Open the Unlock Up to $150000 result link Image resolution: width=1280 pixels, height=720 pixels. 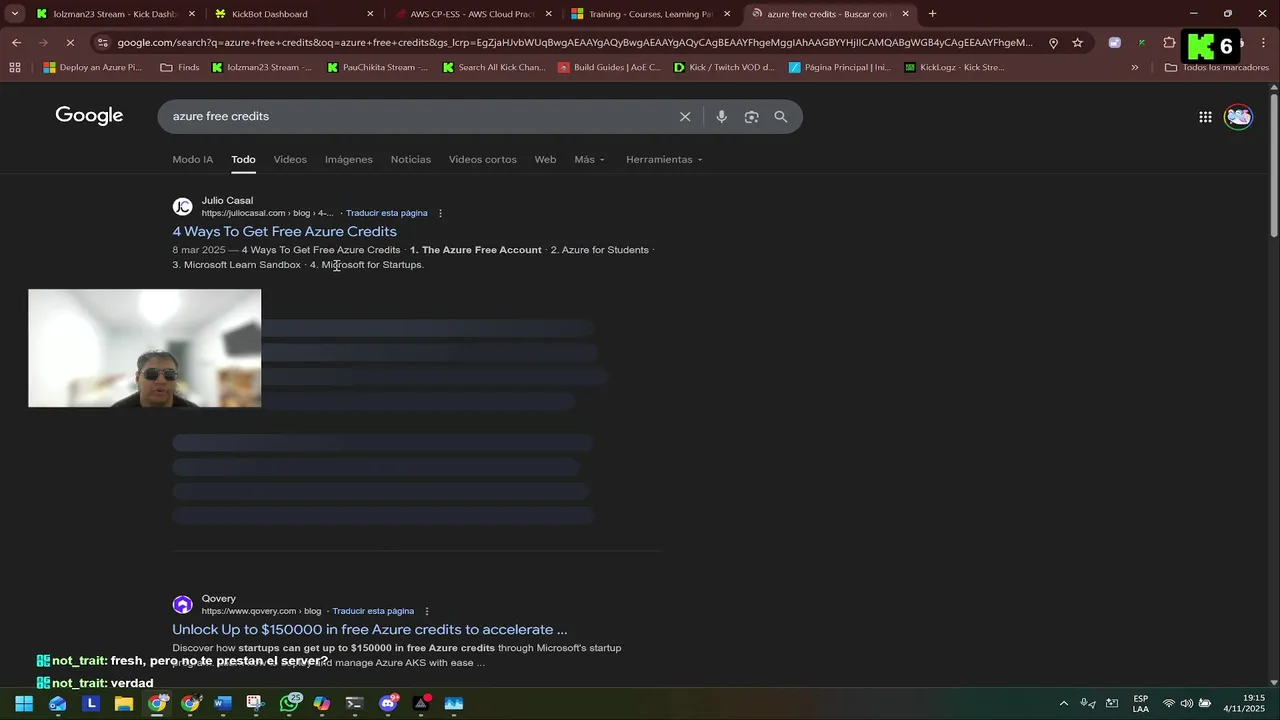click(x=369, y=630)
